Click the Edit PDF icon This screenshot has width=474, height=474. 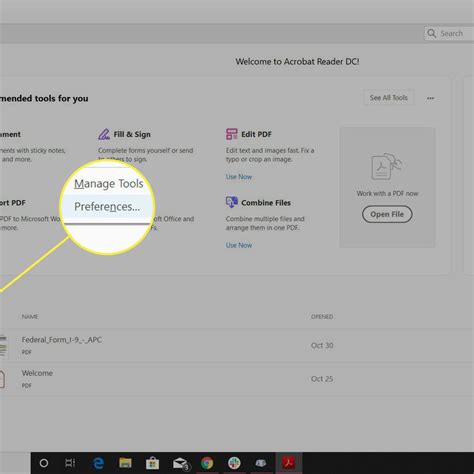coord(232,134)
